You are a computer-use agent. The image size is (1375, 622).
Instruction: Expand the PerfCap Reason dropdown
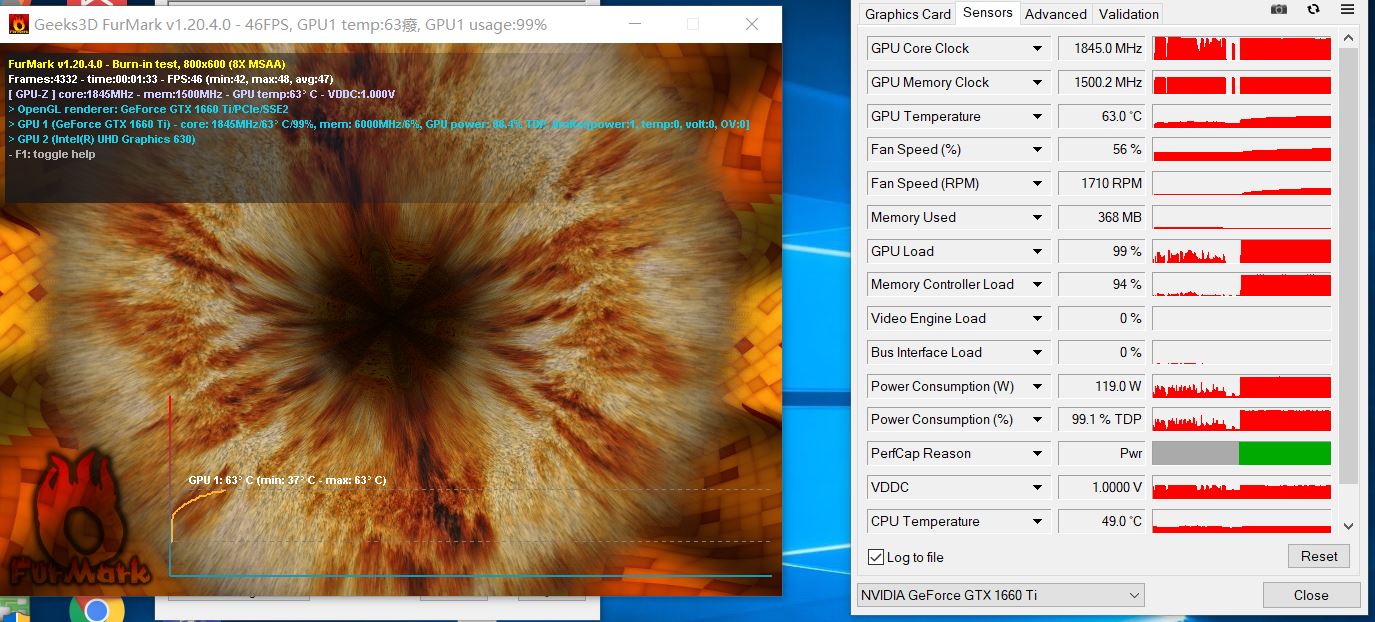pos(1038,453)
